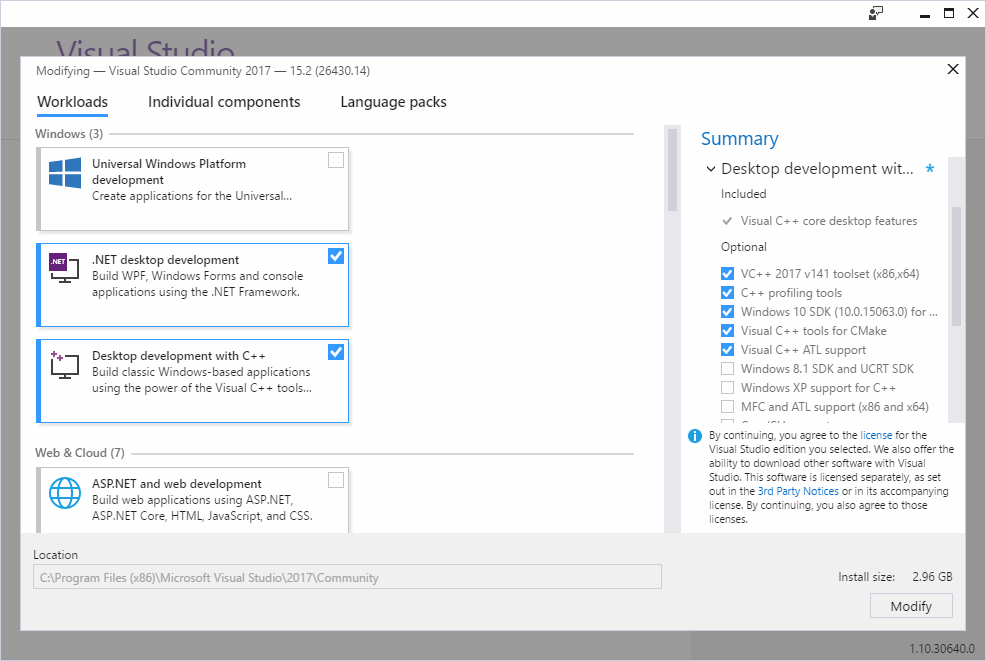Image resolution: width=986 pixels, height=661 pixels.
Task: Uncheck Visual C++ tools for CMake
Action: [x=727, y=330]
